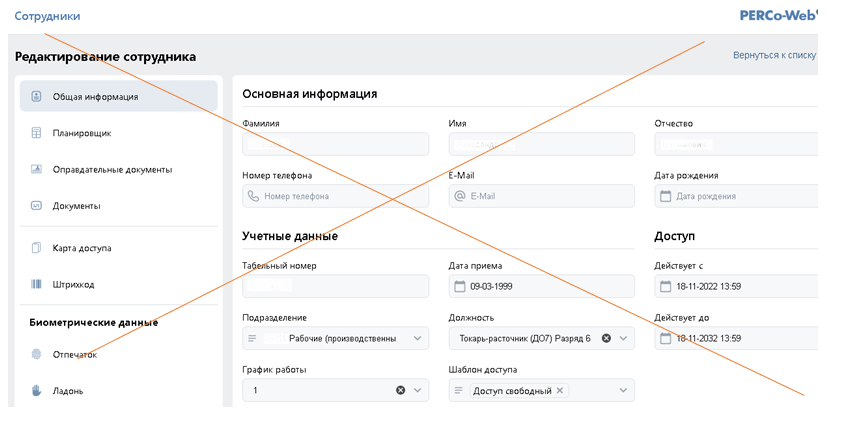
Task: Click the Оправдательные документы icon
Action: click(36, 169)
